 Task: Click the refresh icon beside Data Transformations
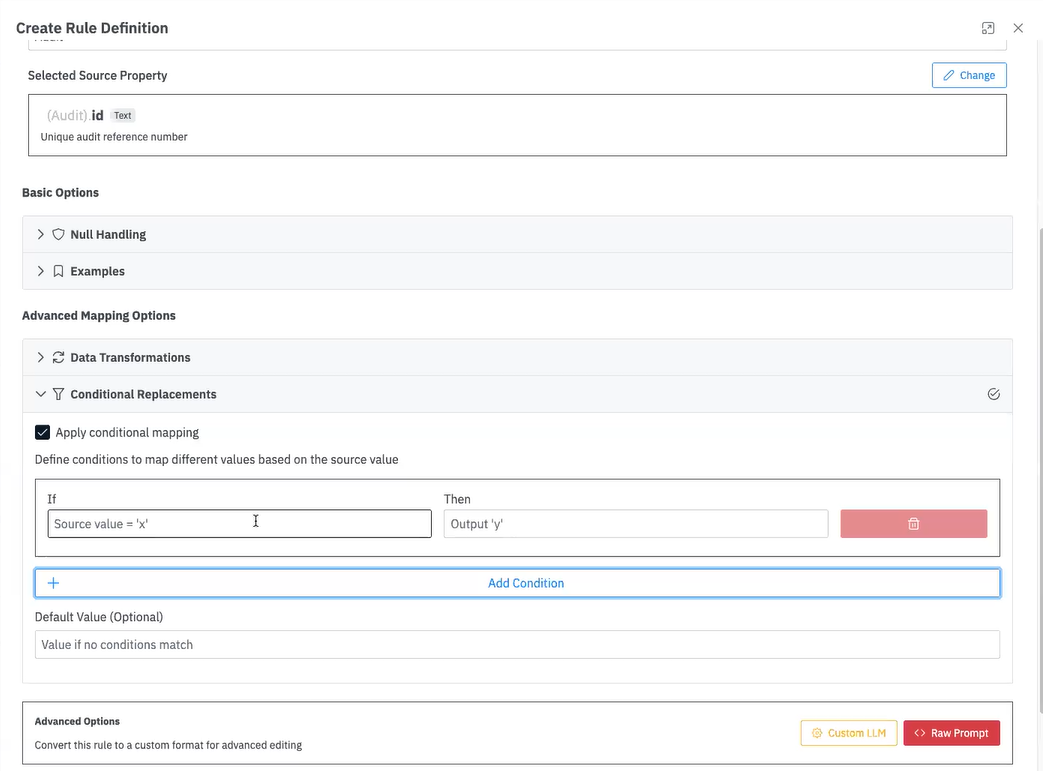click(x=58, y=357)
